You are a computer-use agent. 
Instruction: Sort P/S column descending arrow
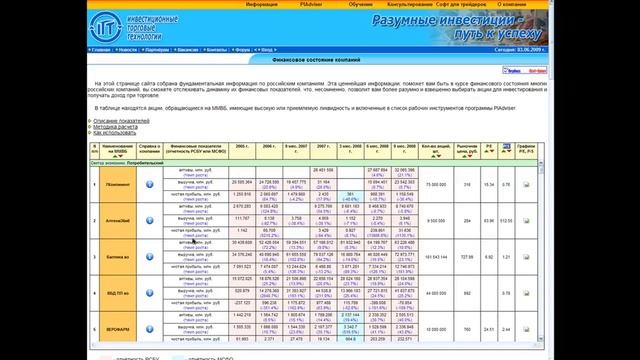[509, 151]
